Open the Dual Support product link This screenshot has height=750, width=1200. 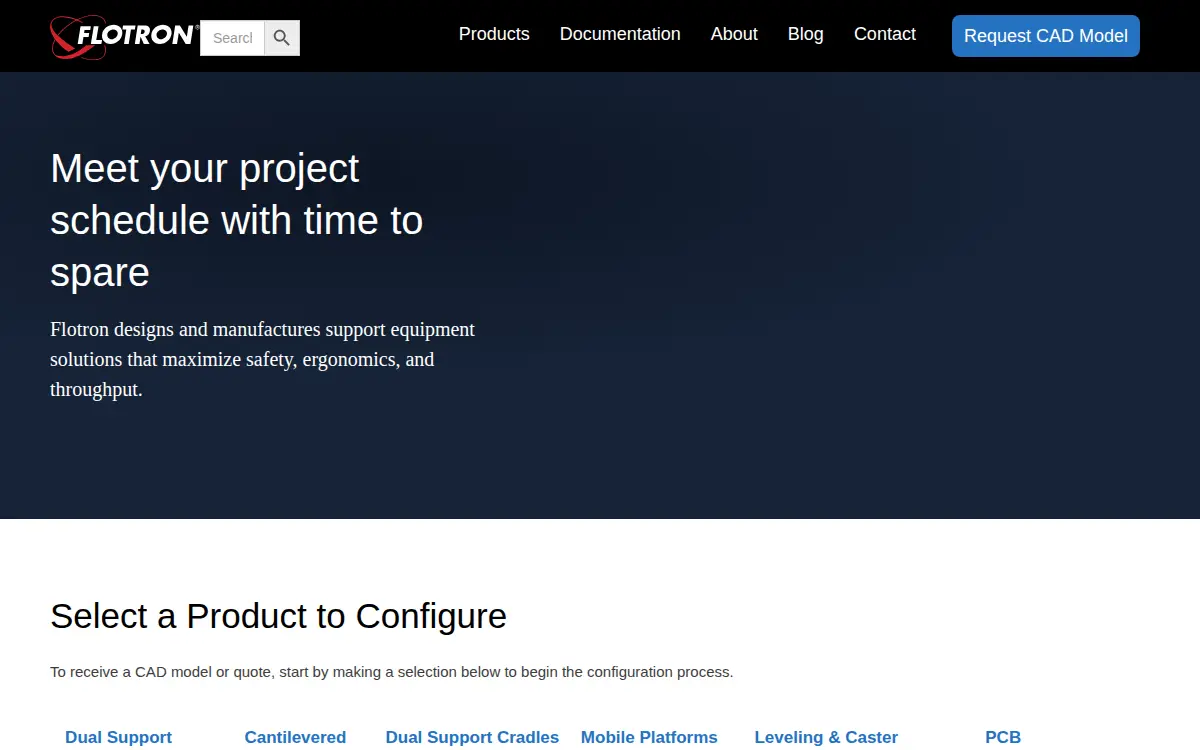point(119,737)
